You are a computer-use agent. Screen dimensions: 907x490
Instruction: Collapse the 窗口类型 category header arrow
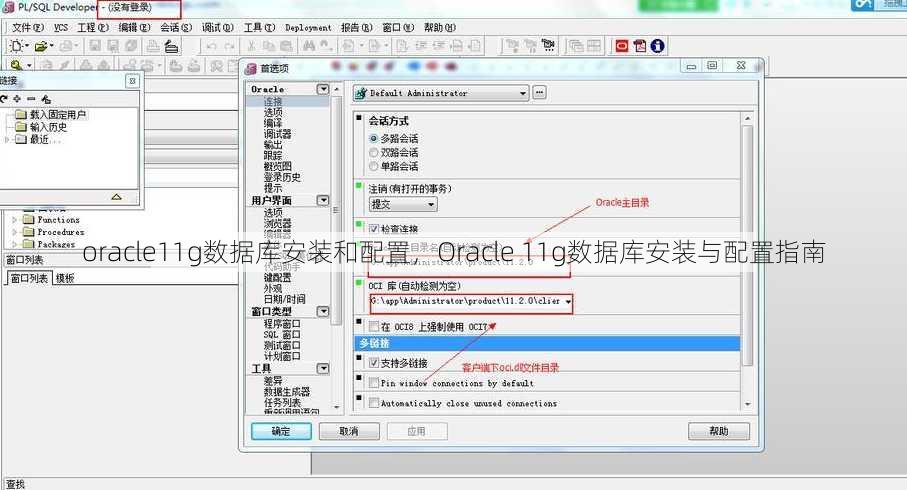coord(323,311)
